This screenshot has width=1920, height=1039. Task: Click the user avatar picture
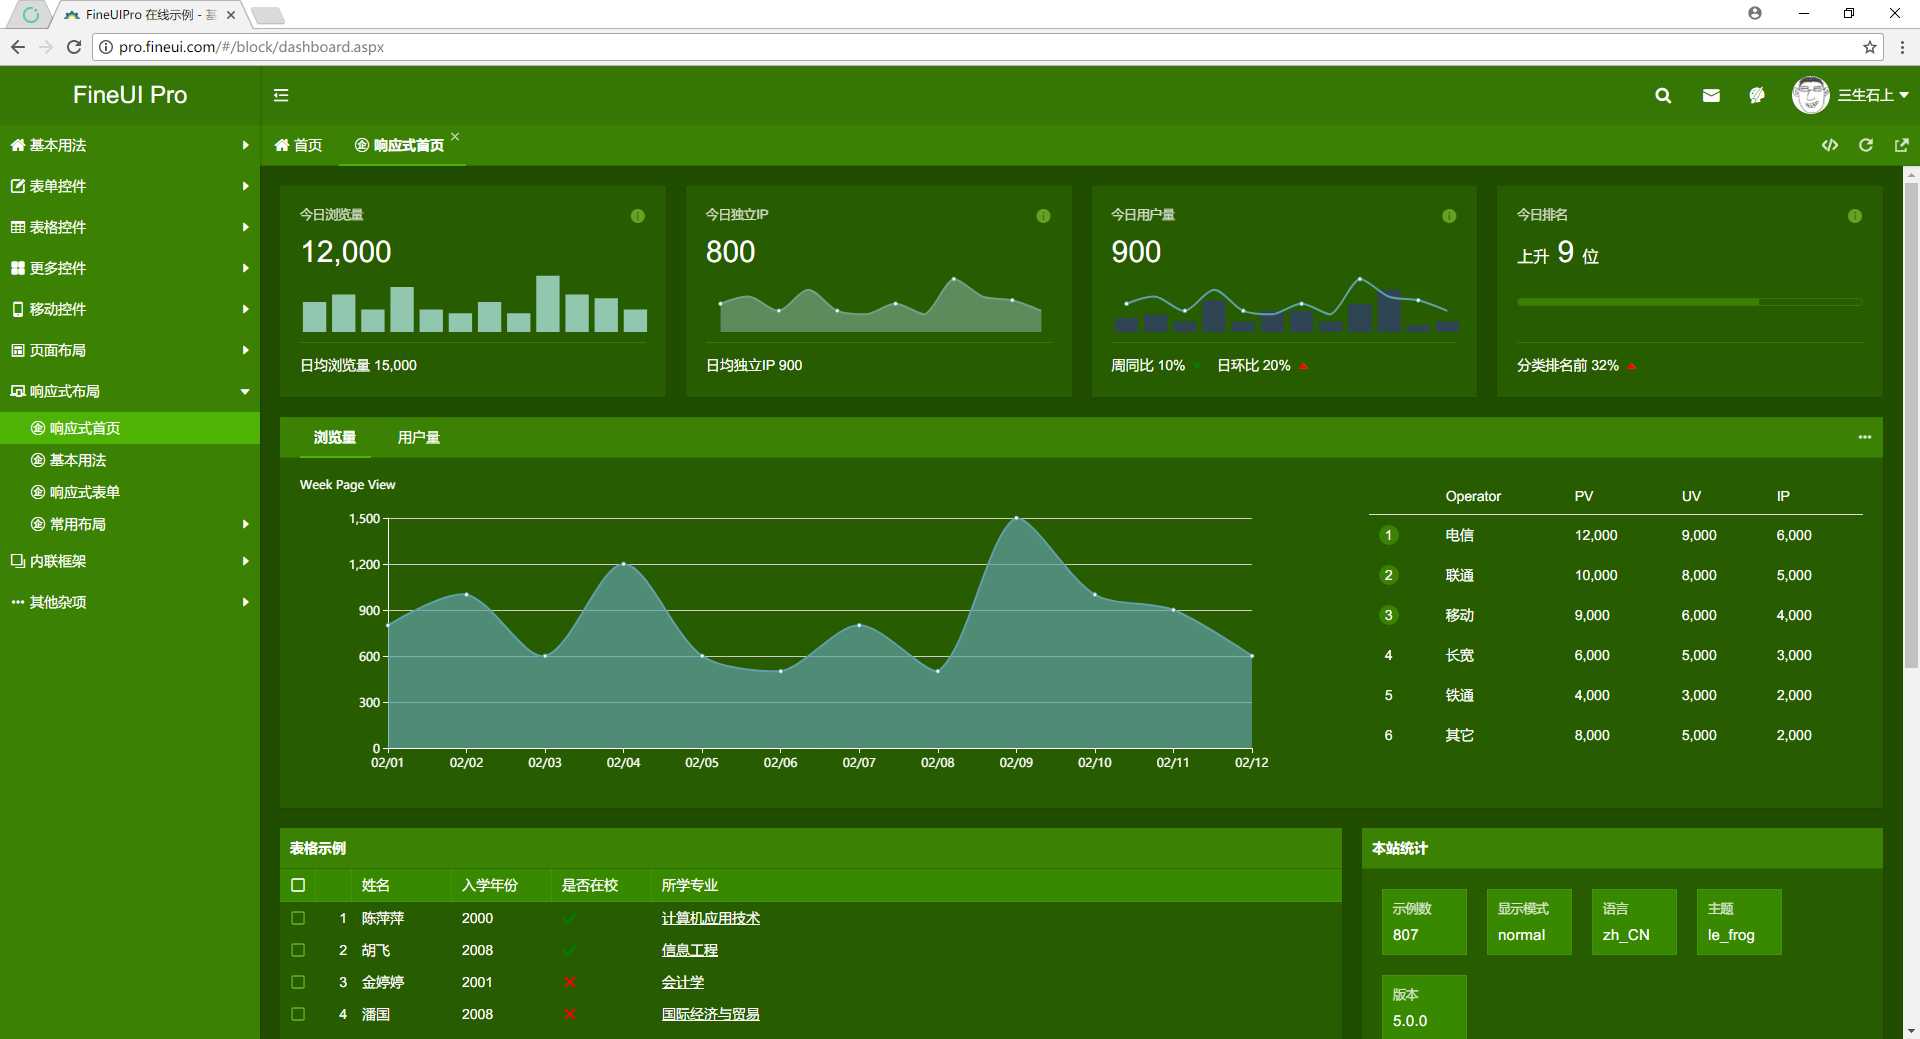pyautogui.click(x=1810, y=95)
